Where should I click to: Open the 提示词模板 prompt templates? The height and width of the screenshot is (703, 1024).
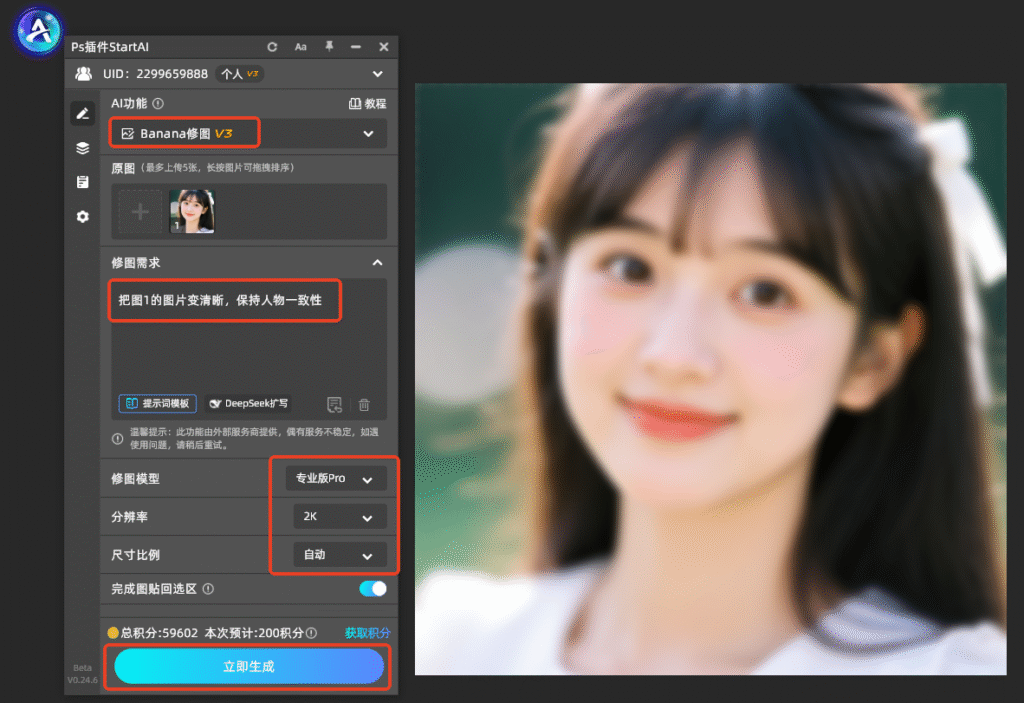(157, 403)
